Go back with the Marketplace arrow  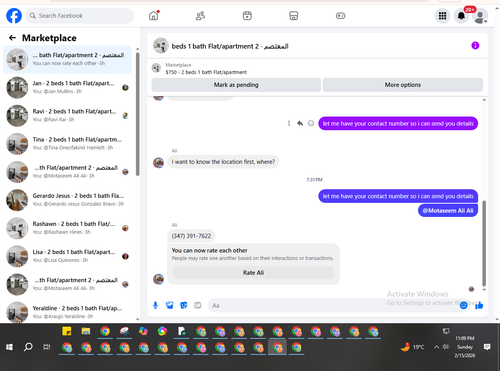tap(12, 38)
